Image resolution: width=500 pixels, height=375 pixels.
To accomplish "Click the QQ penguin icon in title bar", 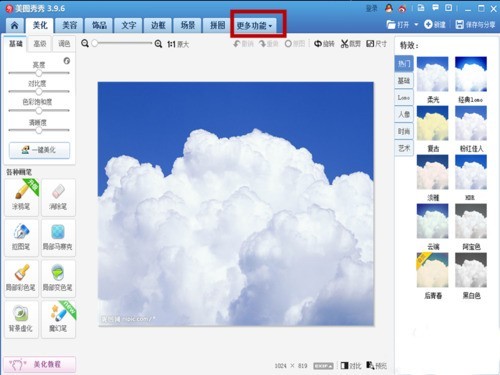I will coord(389,8).
